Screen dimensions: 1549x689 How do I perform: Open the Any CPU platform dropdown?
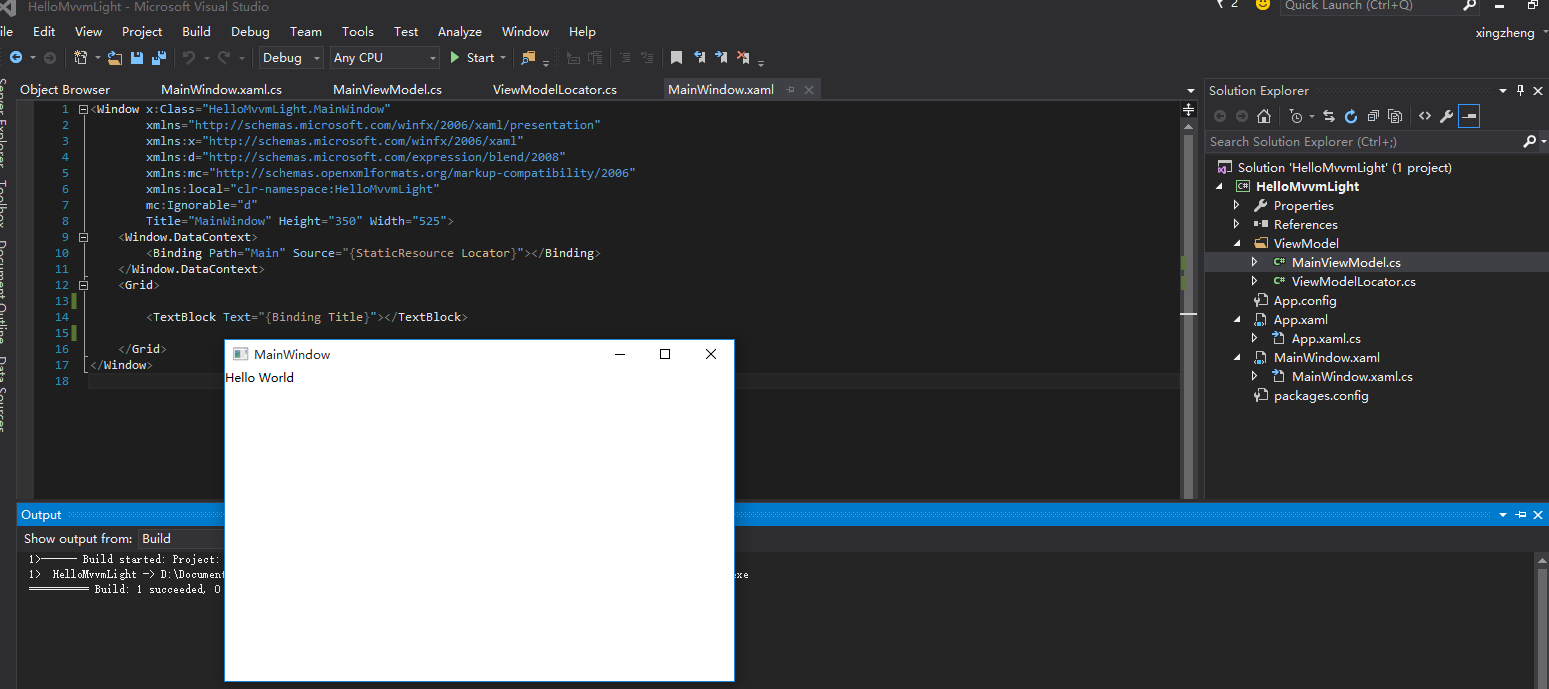(385, 58)
